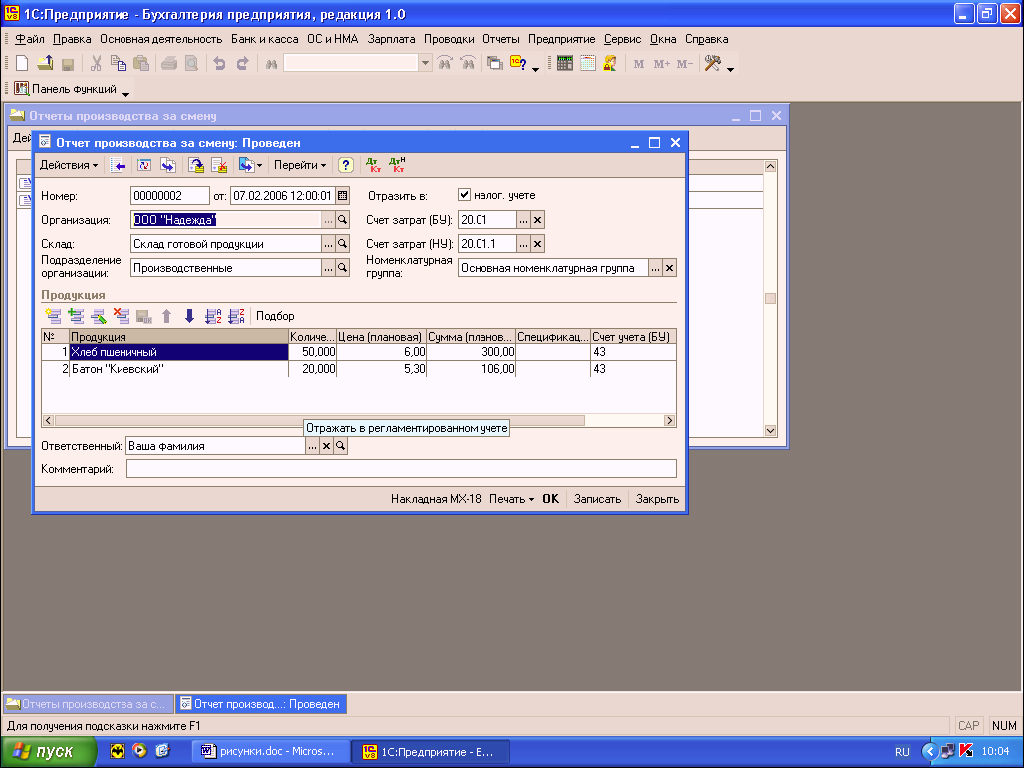
Task: Click the Дт/Кт postings result icon
Action: [x=375, y=165]
